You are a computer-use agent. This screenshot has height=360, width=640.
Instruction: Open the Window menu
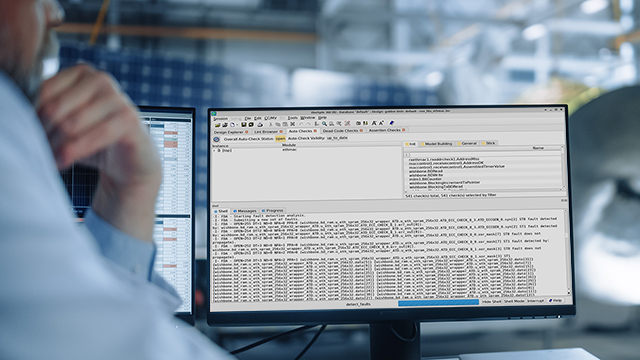coord(307,118)
